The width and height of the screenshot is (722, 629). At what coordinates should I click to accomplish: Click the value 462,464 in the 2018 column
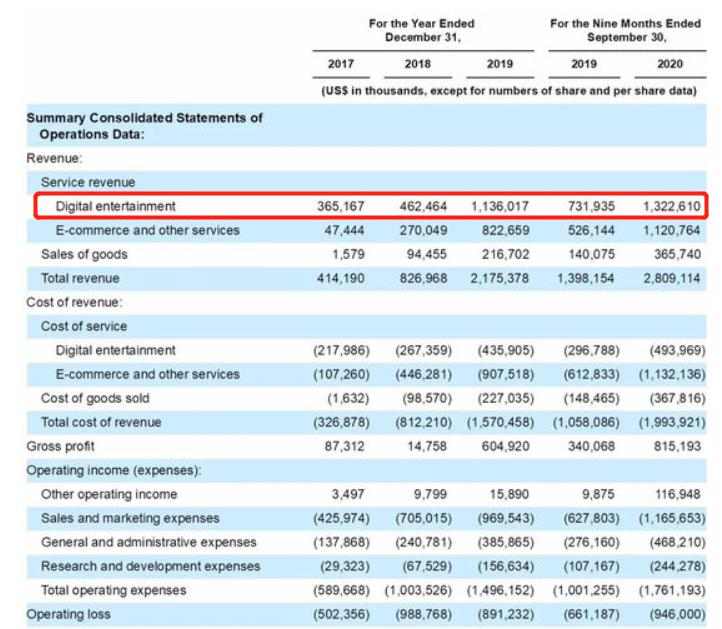[x=423, y=206]
